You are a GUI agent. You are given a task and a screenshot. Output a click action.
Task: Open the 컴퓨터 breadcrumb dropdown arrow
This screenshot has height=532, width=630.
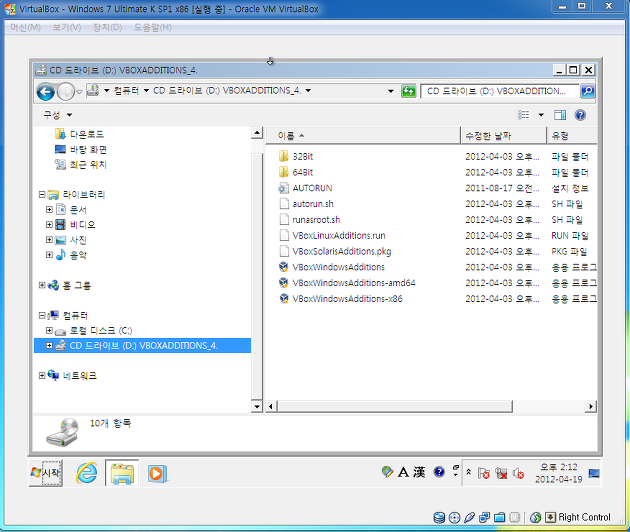(146, 90)
